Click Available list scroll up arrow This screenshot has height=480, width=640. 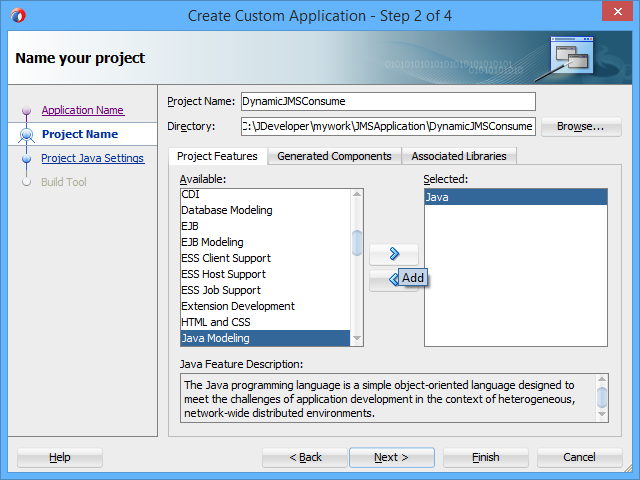tap(357, 194)
